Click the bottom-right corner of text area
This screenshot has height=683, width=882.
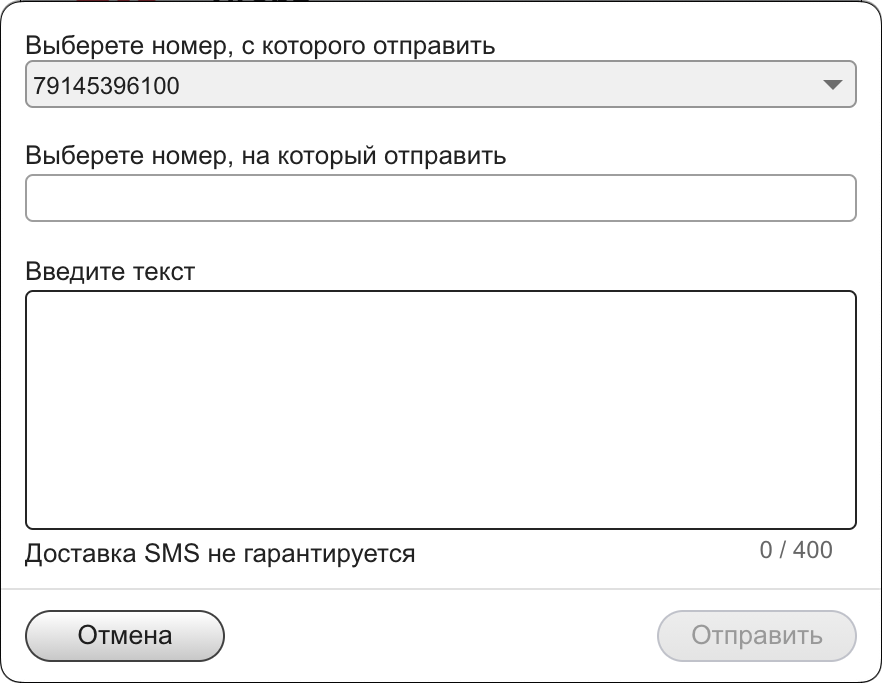point(849,521)
